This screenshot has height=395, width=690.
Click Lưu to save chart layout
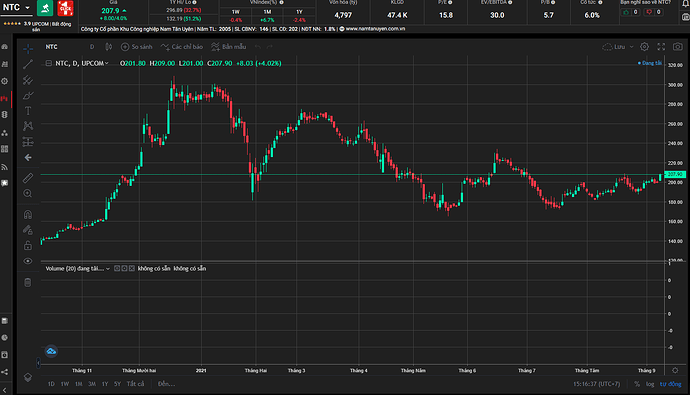click(x=614, y=47)
